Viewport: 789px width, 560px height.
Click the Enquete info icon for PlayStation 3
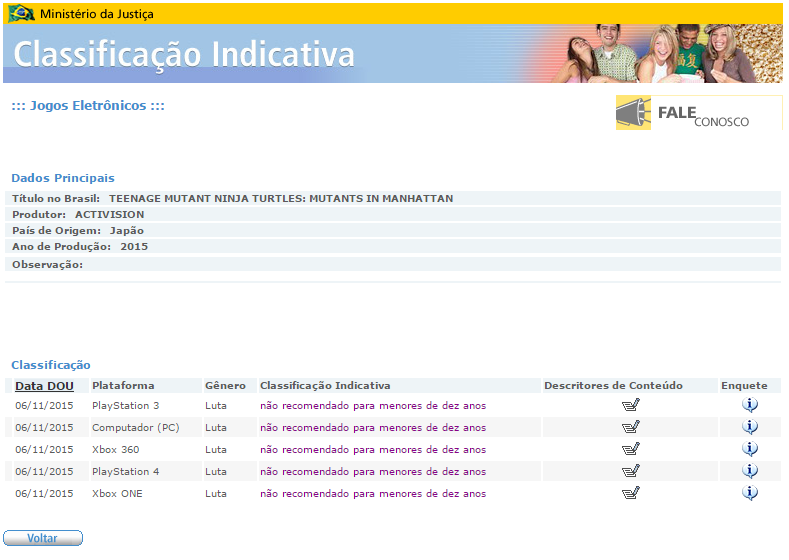[x=750, y=405]
